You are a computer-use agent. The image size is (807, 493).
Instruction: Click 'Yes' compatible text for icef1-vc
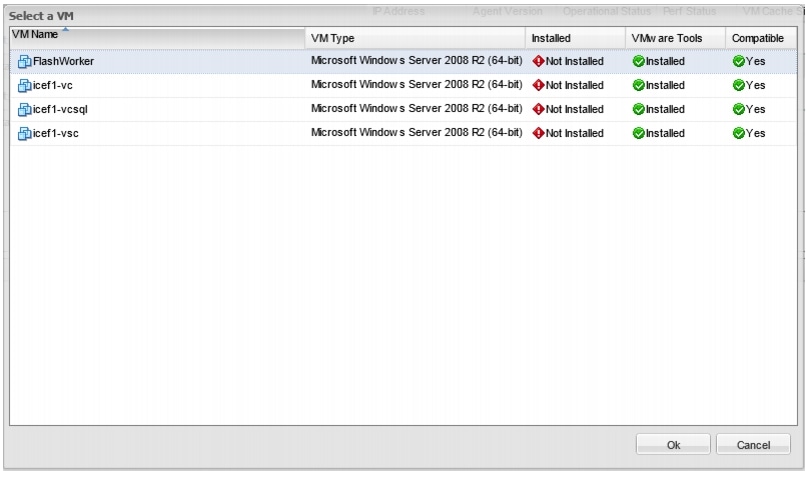click(x=756, y=85)
